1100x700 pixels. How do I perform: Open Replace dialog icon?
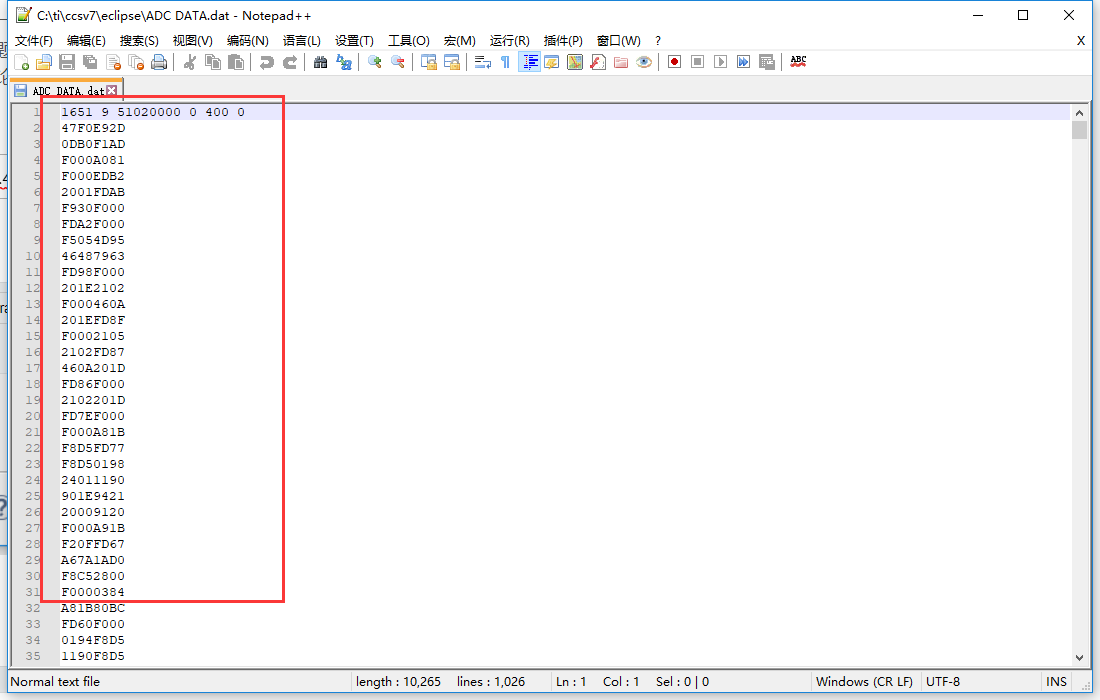[344, 62]
